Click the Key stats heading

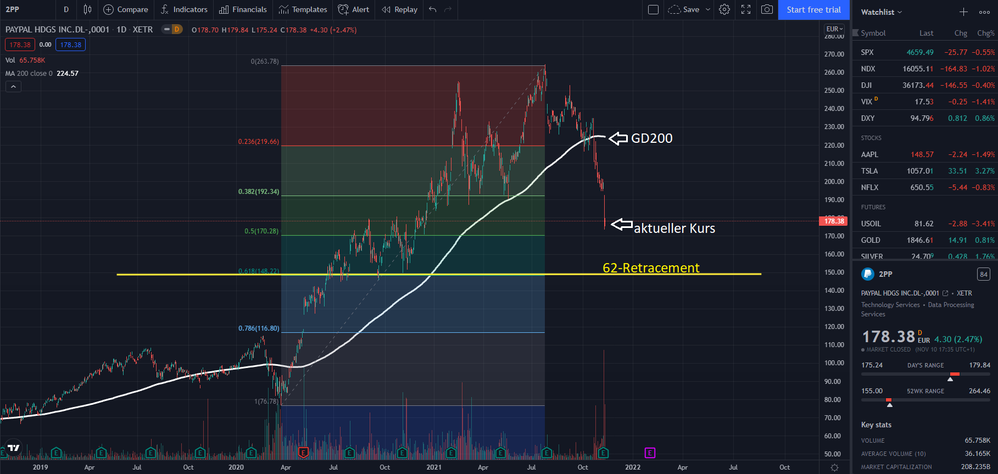click(876, 425)
